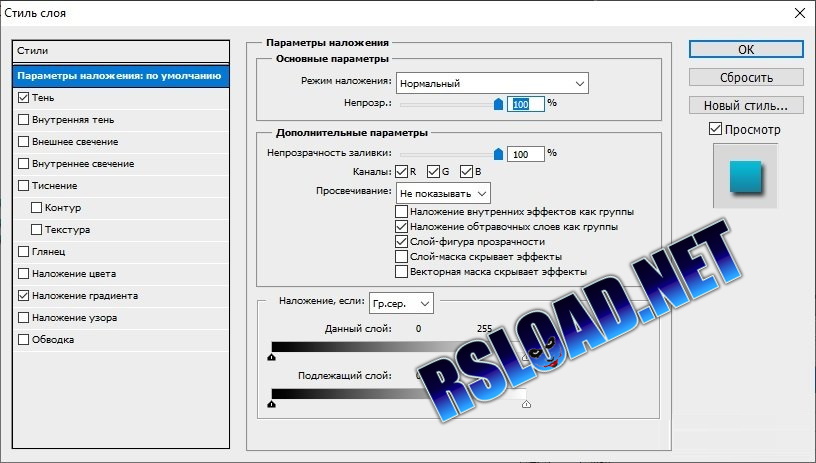The height and width of the screenshot is (463, 816).
Task: Enable Слой-маска скрывает эффекты option
Action: [x=401, y=256]
